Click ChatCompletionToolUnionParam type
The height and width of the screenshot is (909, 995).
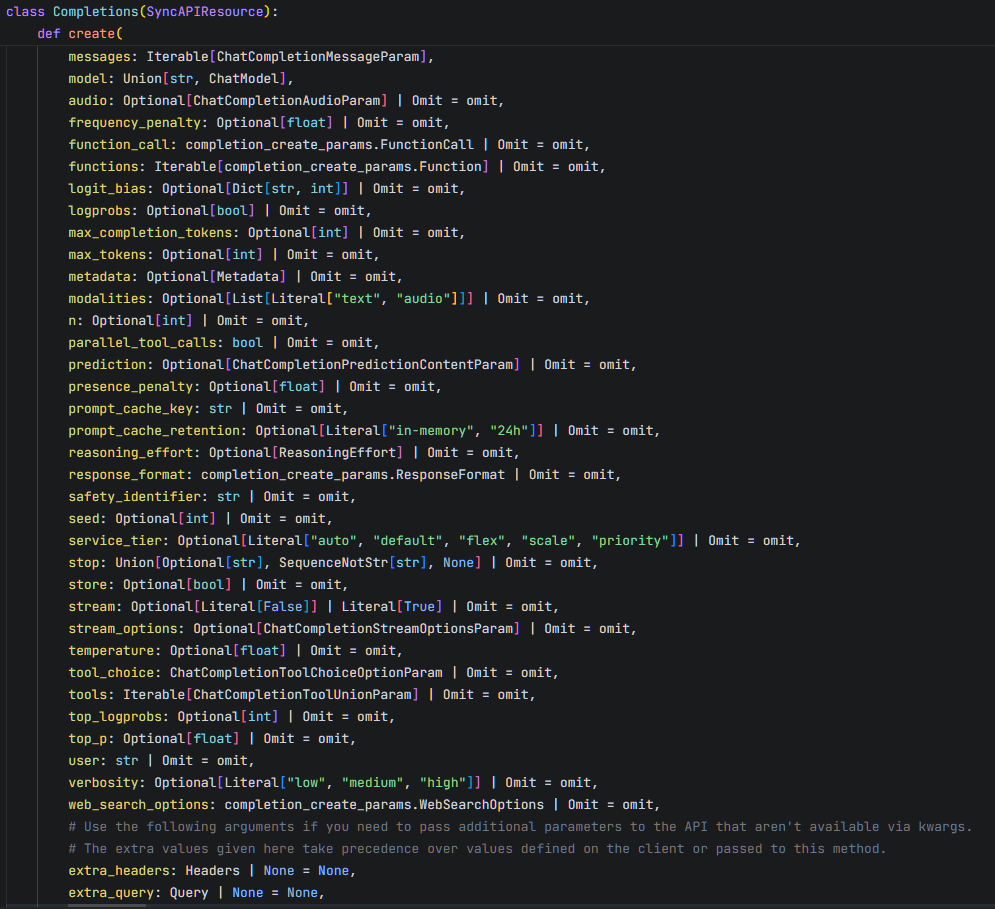(303, 694)
